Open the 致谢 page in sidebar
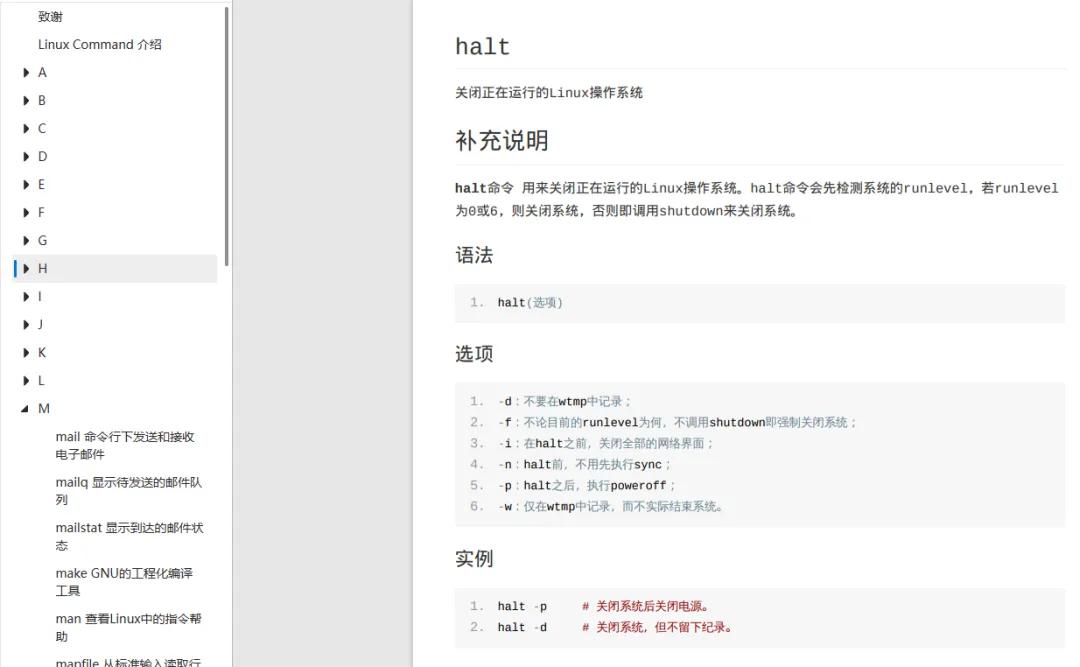Image resolution: width=1080 pixels, height=667 pixels. pos(50,17)
